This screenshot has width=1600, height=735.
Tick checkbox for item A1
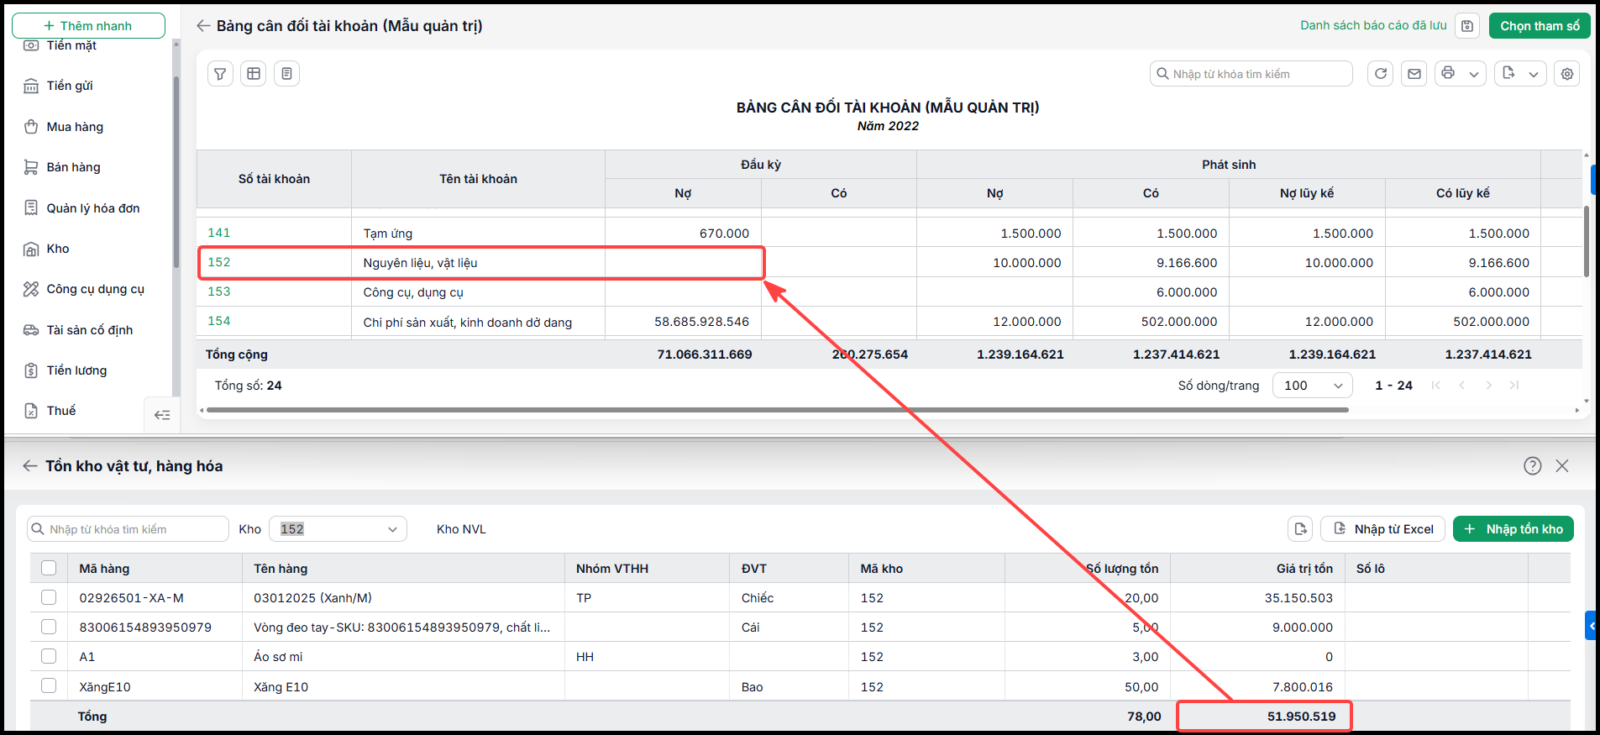point(48,656)
